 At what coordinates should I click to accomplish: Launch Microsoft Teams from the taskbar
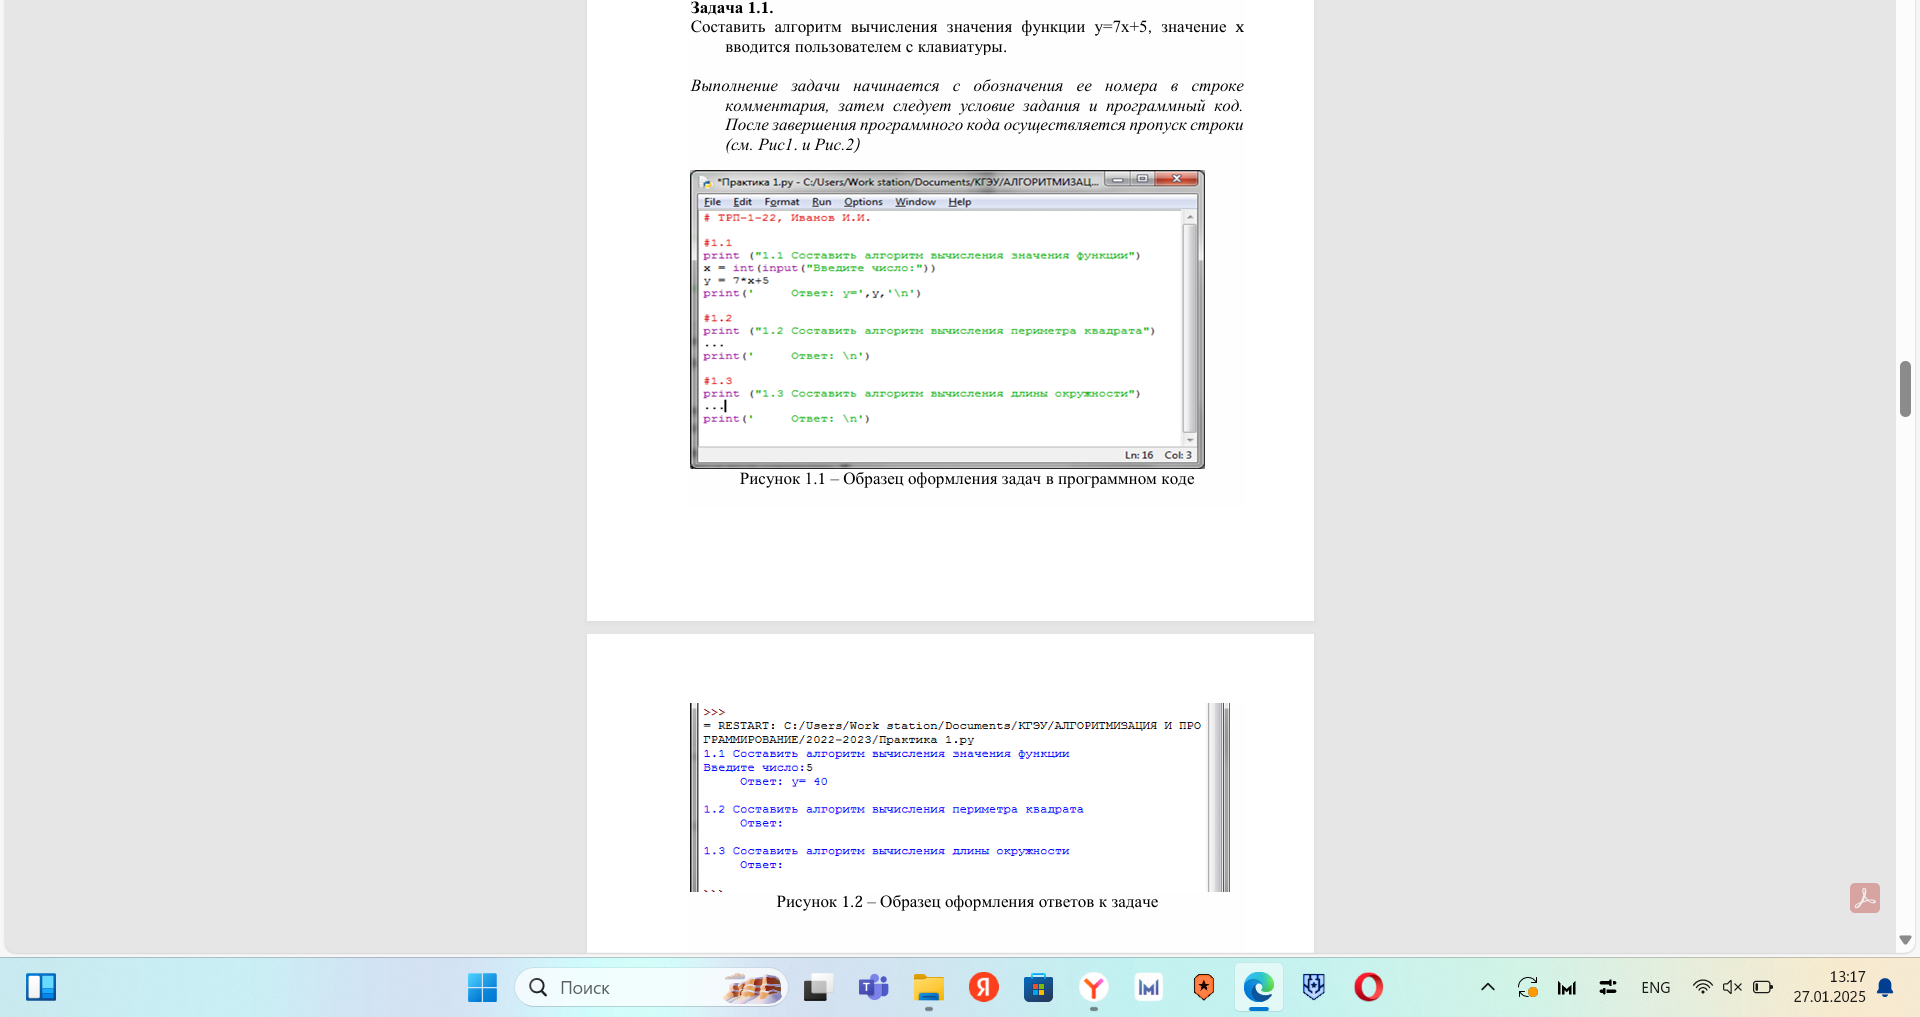pyautogui.click(x=873, y=988)
